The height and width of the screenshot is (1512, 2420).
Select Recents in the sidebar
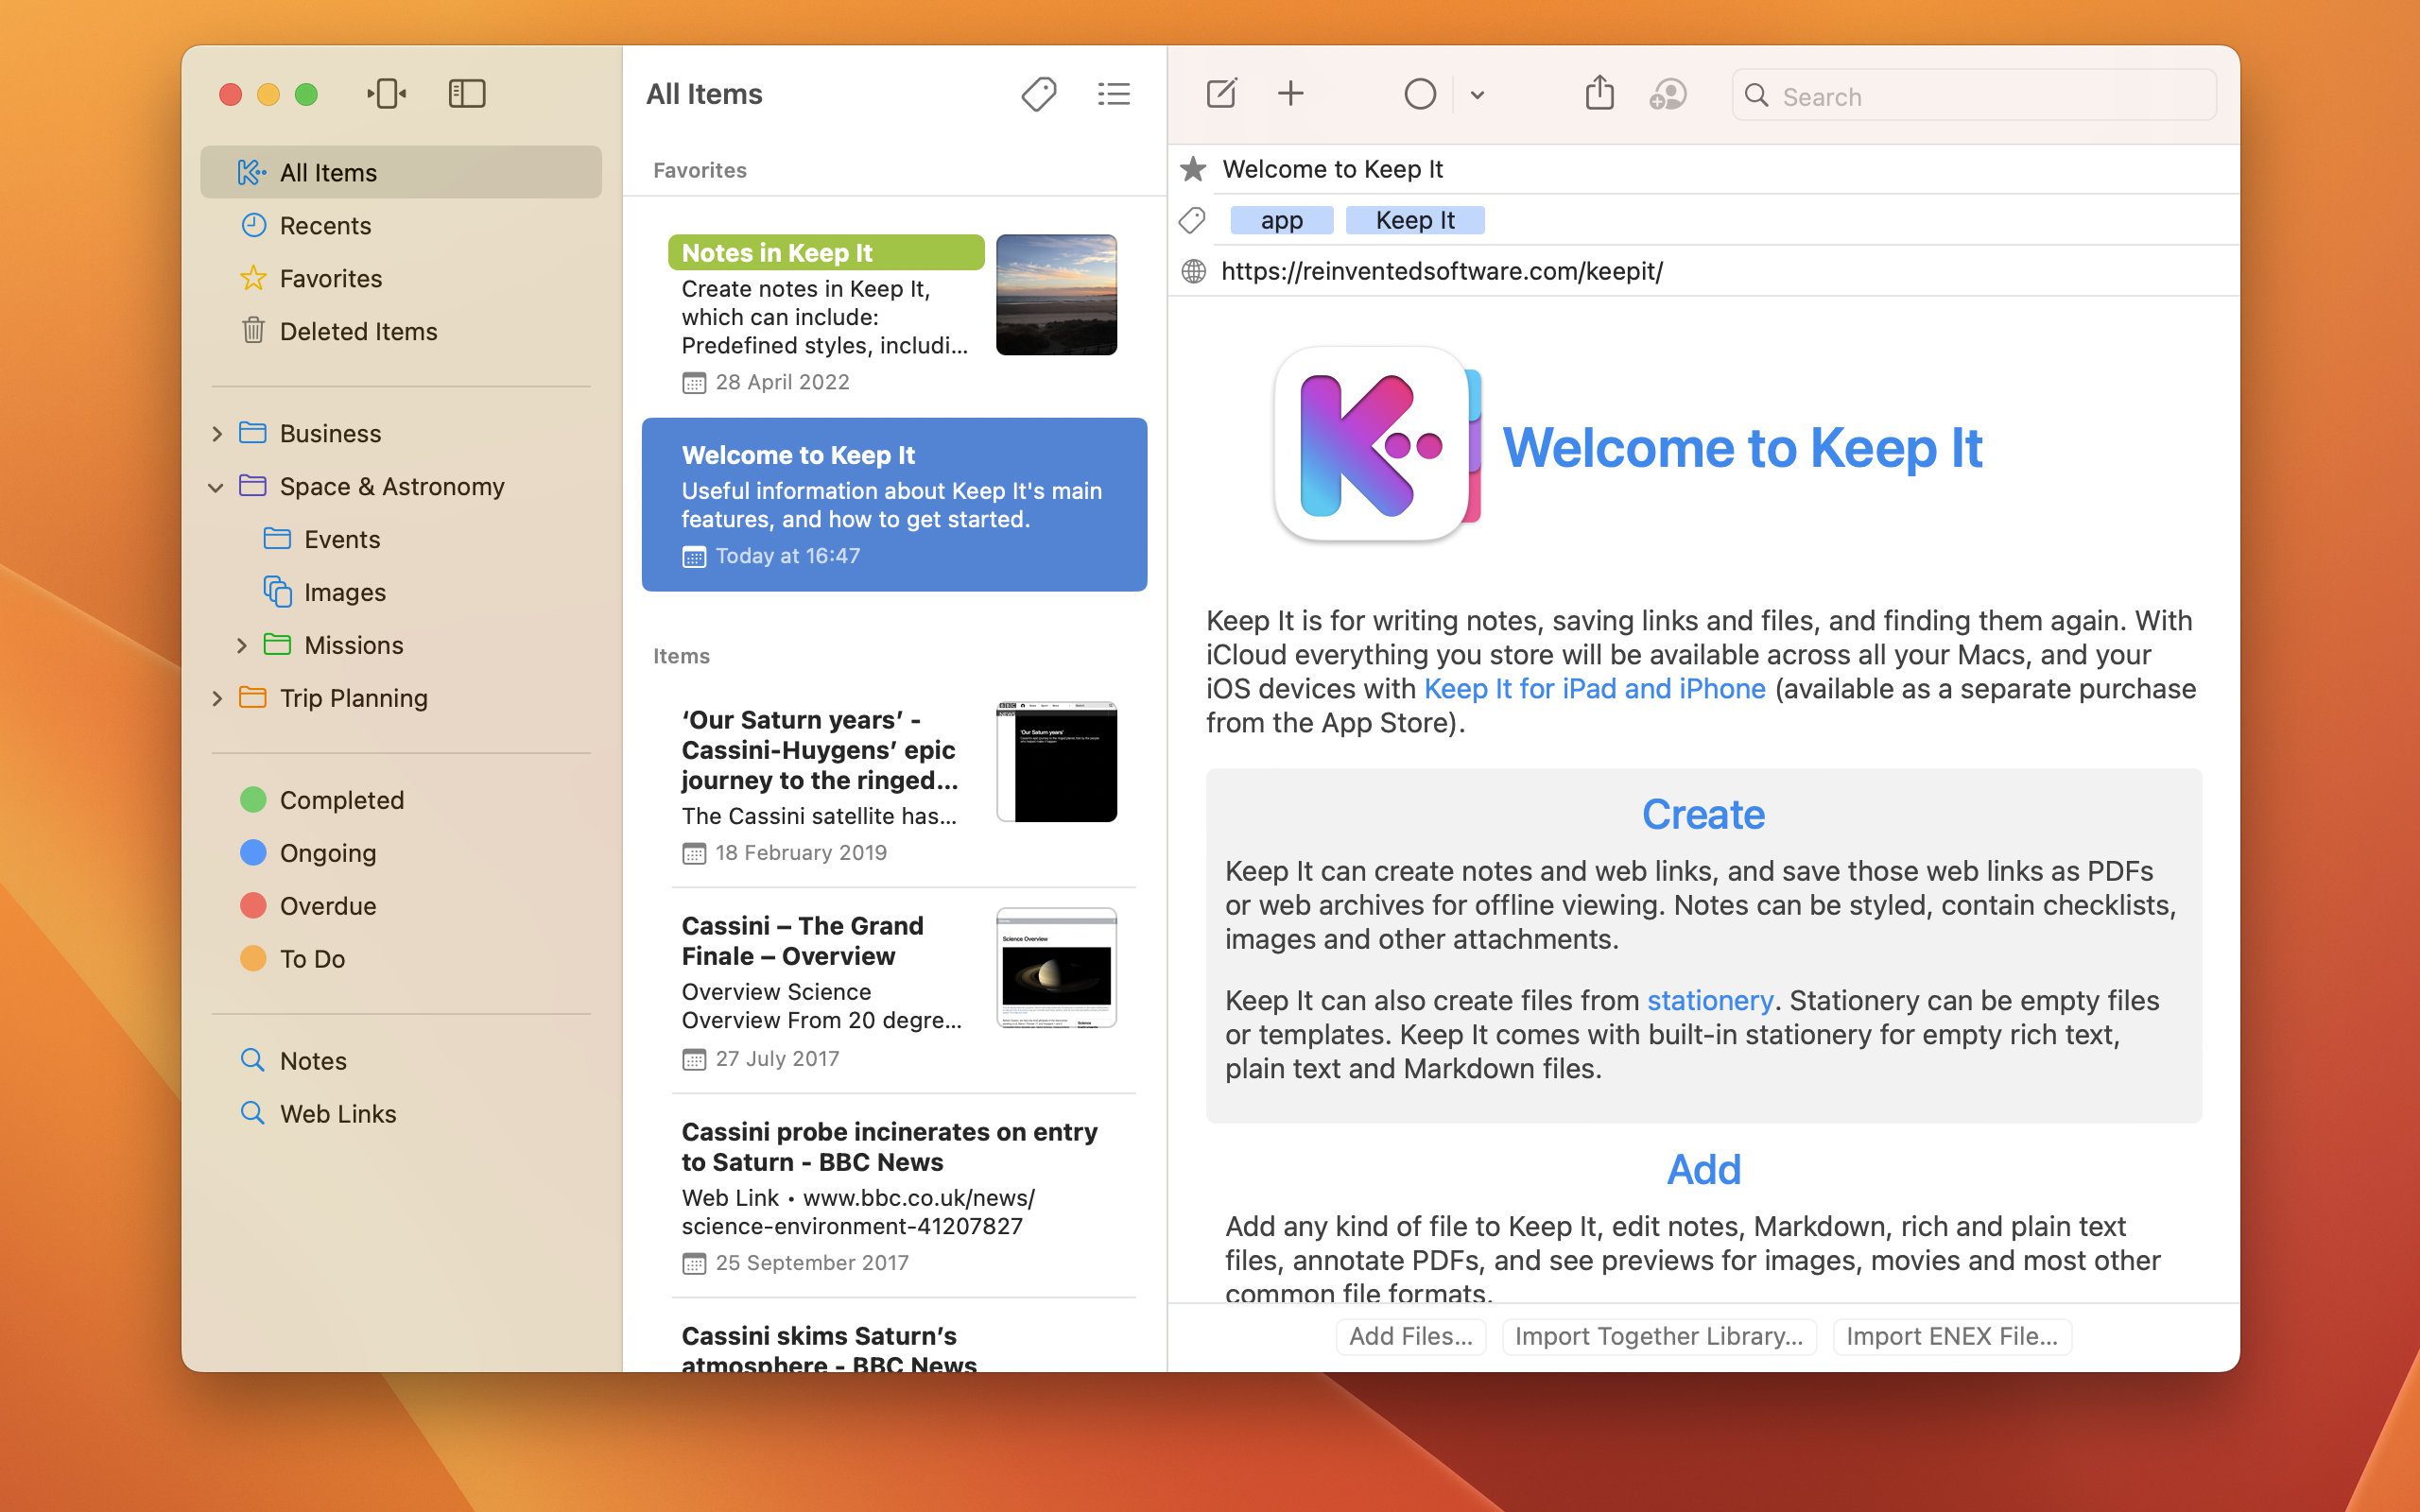click(325, 226)
